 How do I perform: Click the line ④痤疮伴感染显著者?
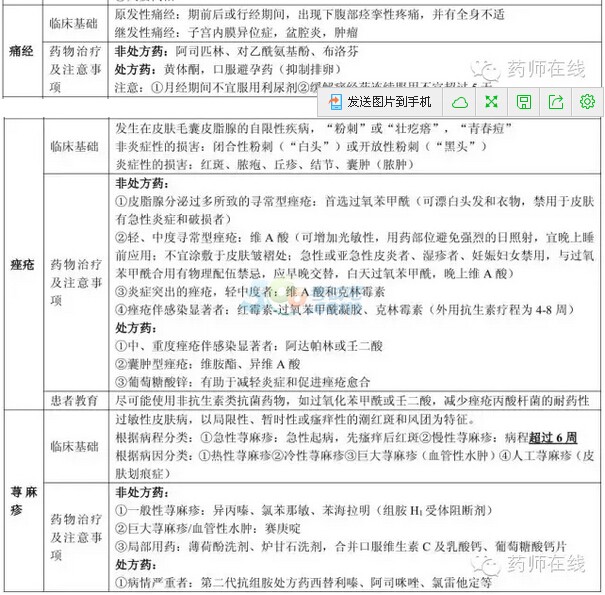[x=345, y=310]
